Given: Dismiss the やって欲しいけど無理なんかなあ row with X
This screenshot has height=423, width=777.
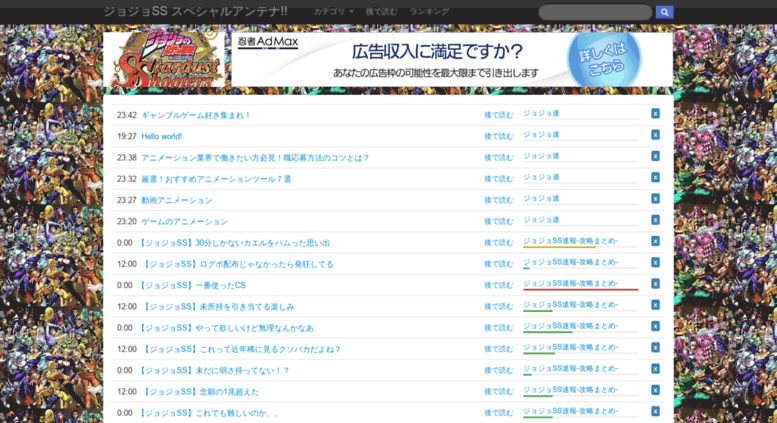Looking at the screenshot, I should (655, 327).
